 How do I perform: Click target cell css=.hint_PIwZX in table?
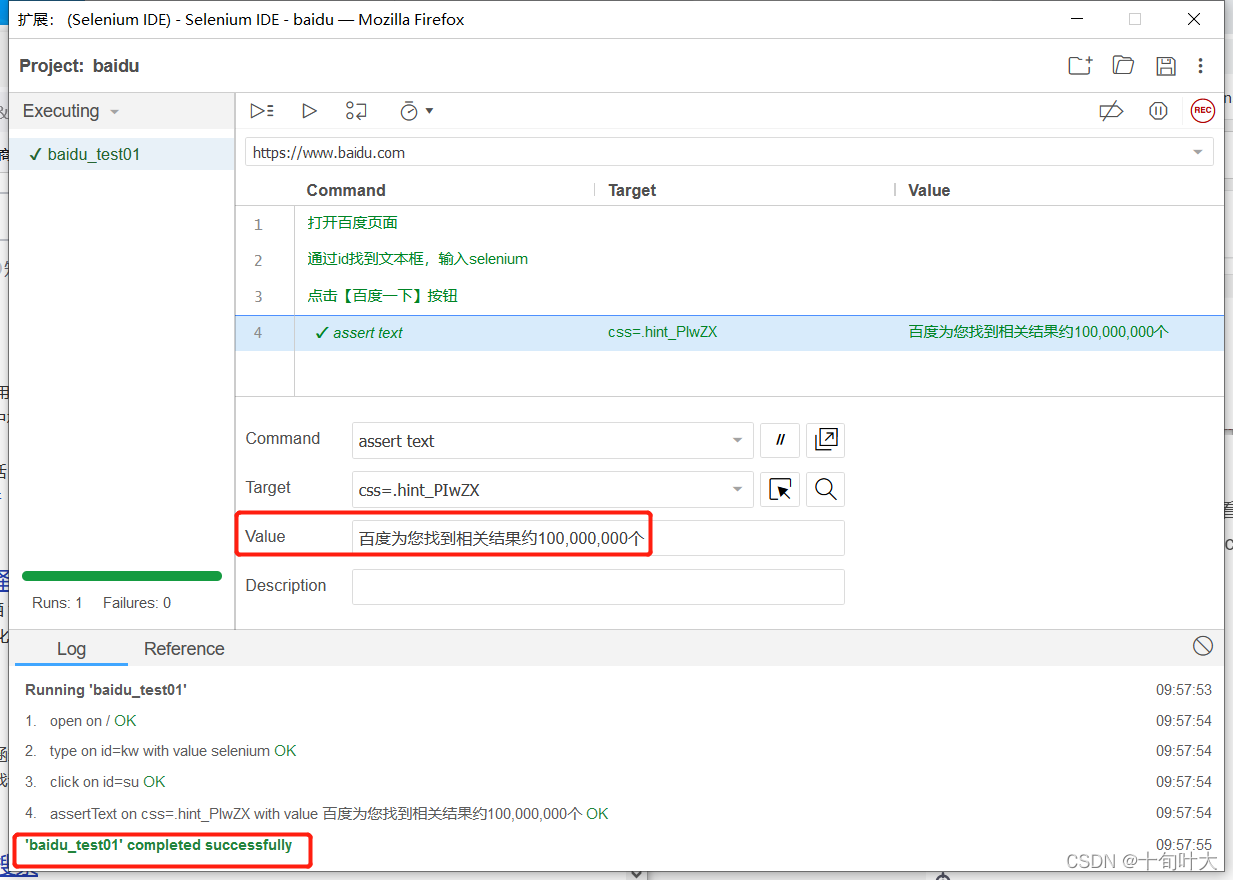[x=662, y=333]
